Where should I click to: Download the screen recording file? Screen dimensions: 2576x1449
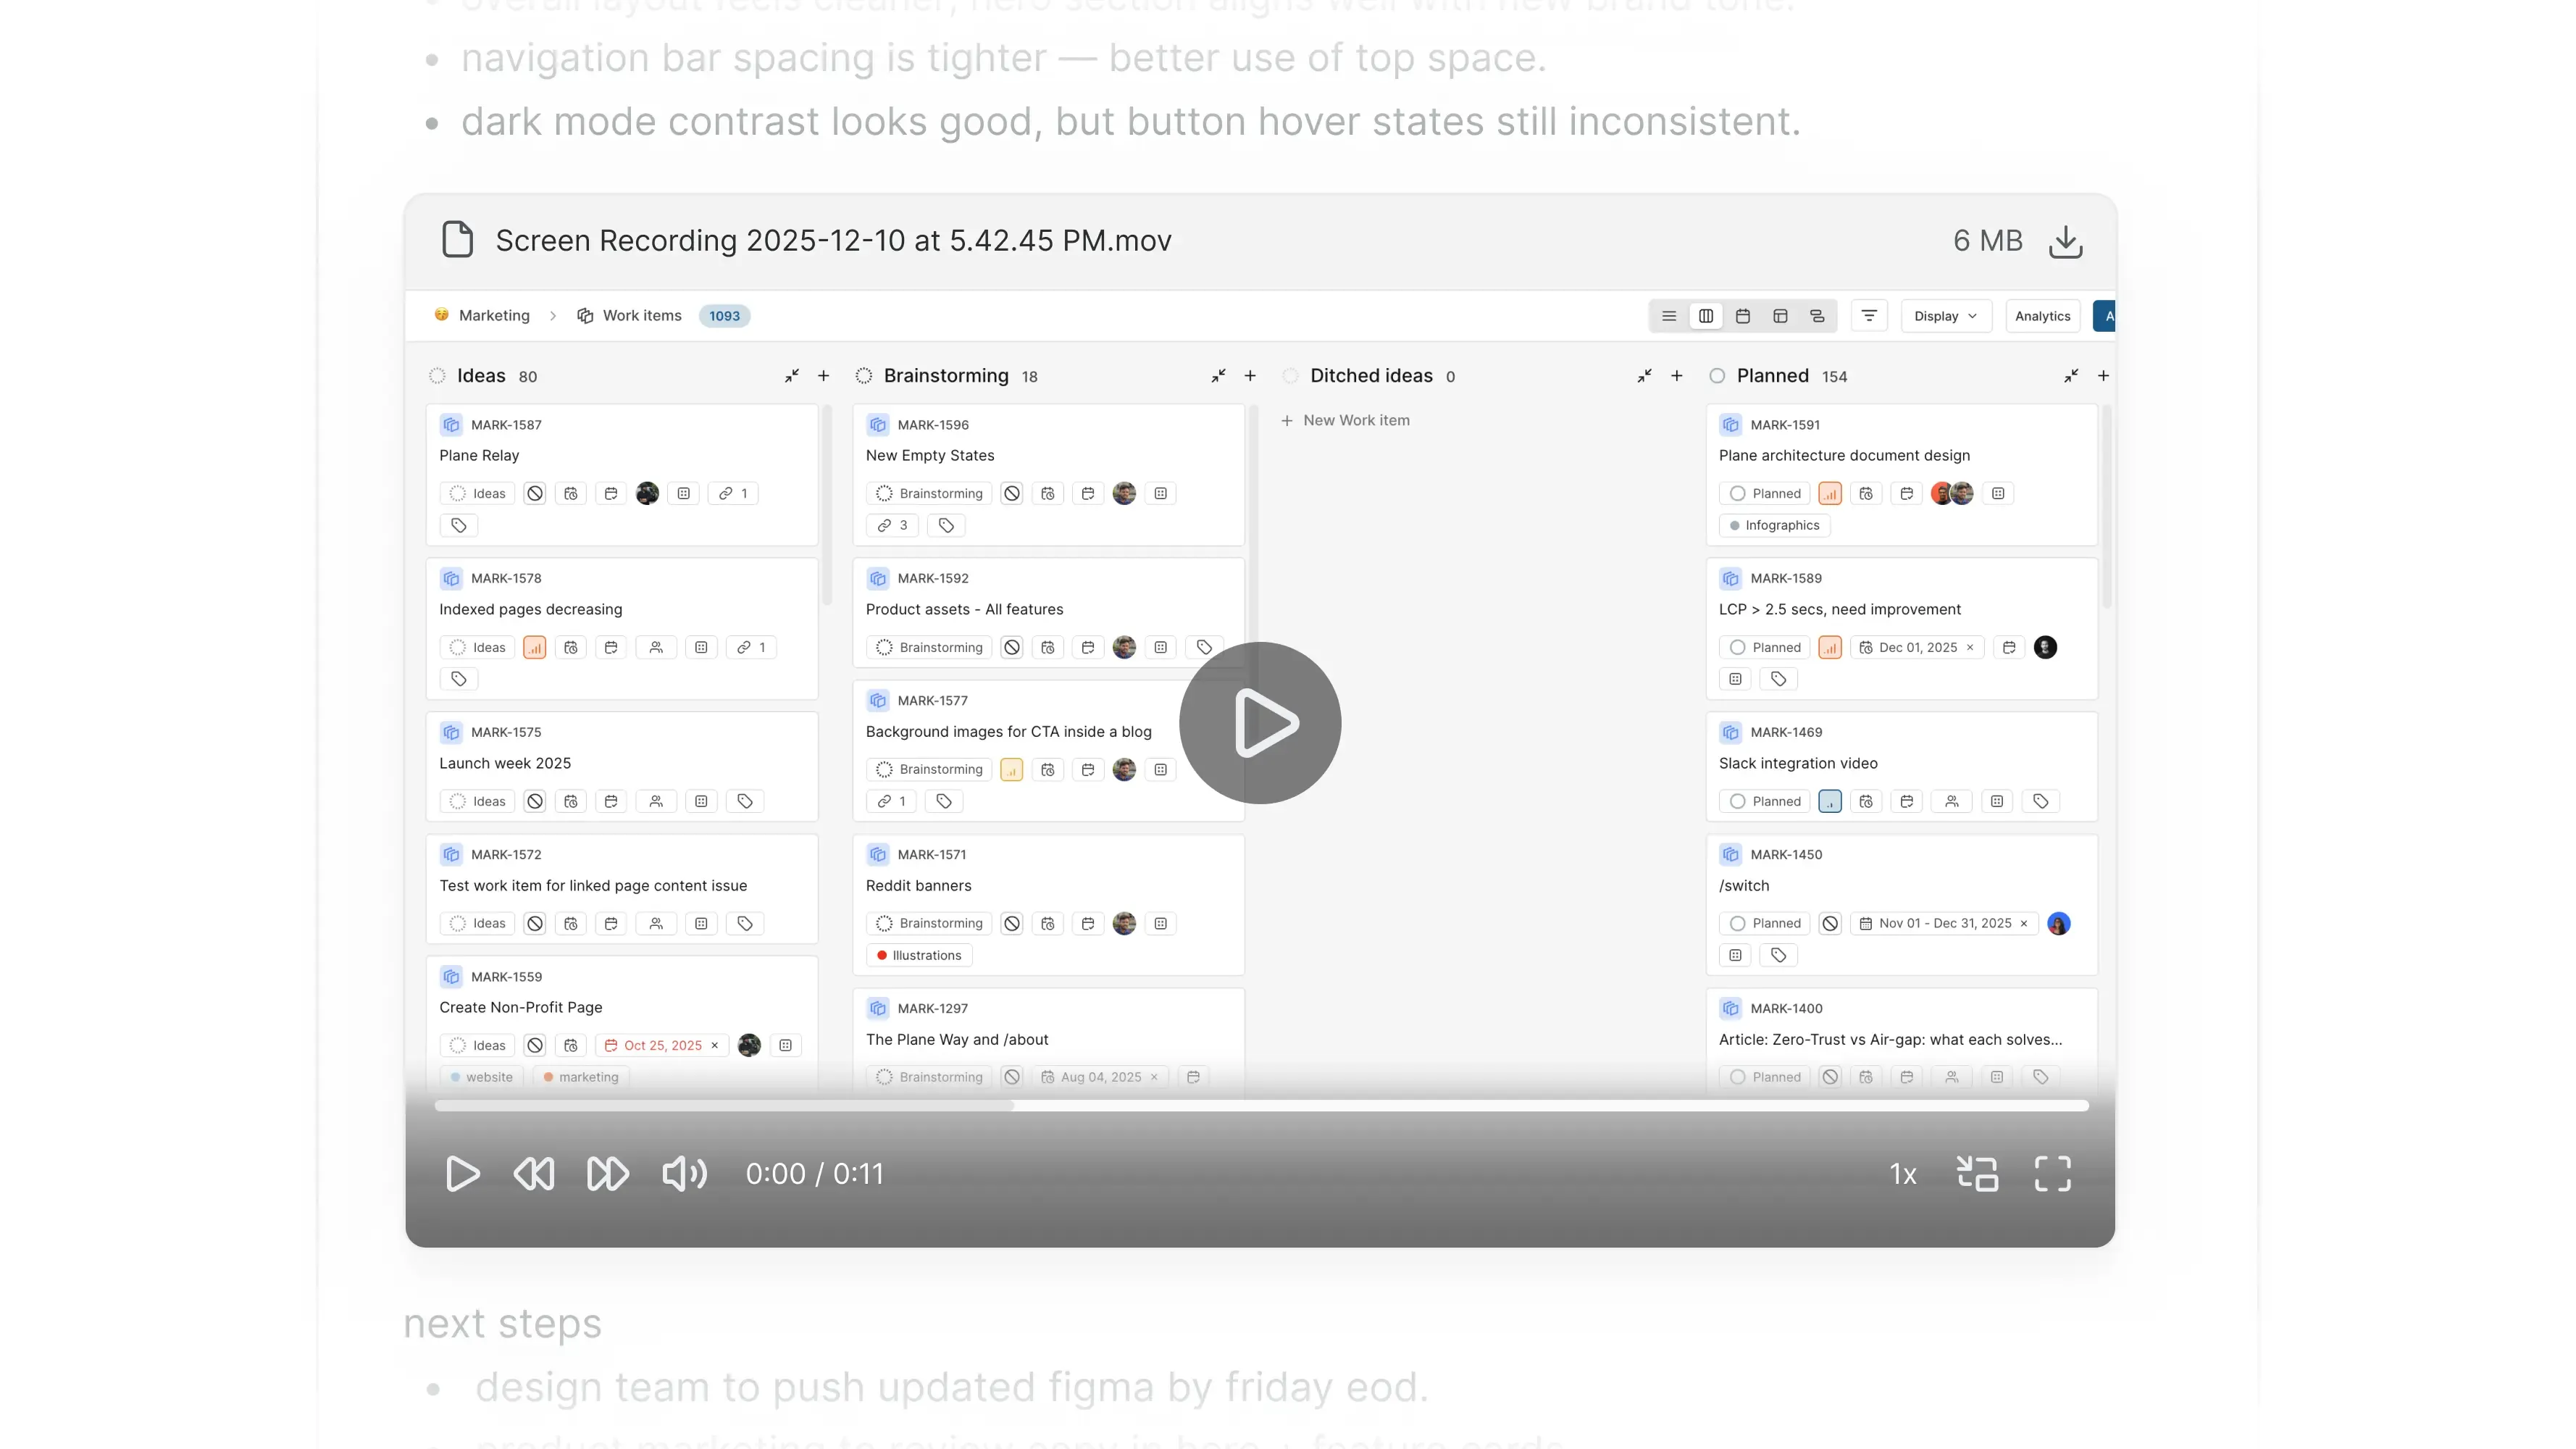[x=2066, y=241]
